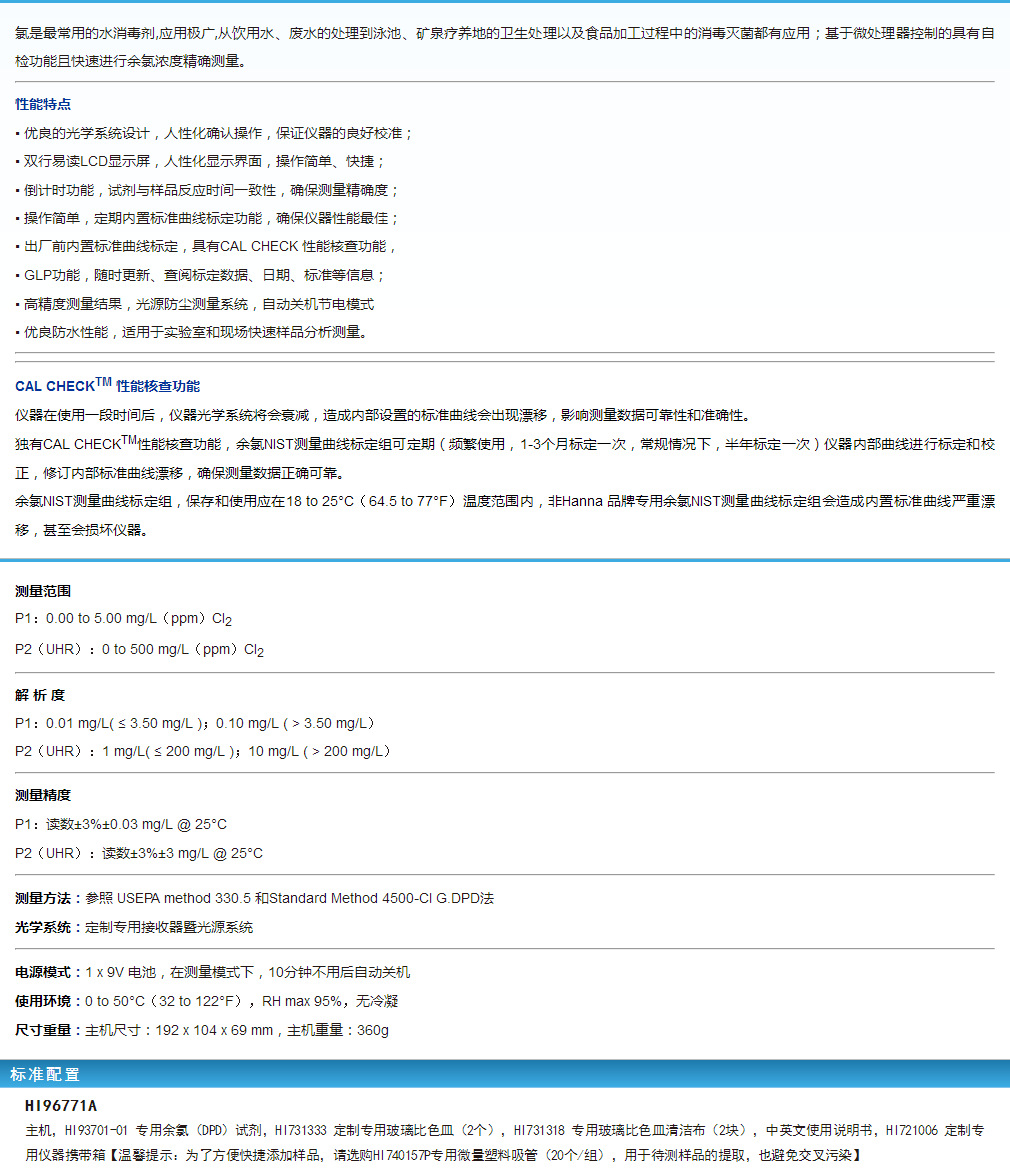Select the P2 (UHR) 1 mg/L resolution line
Viewport: 1010px width, 1171px height.
(x=204, y=751)
